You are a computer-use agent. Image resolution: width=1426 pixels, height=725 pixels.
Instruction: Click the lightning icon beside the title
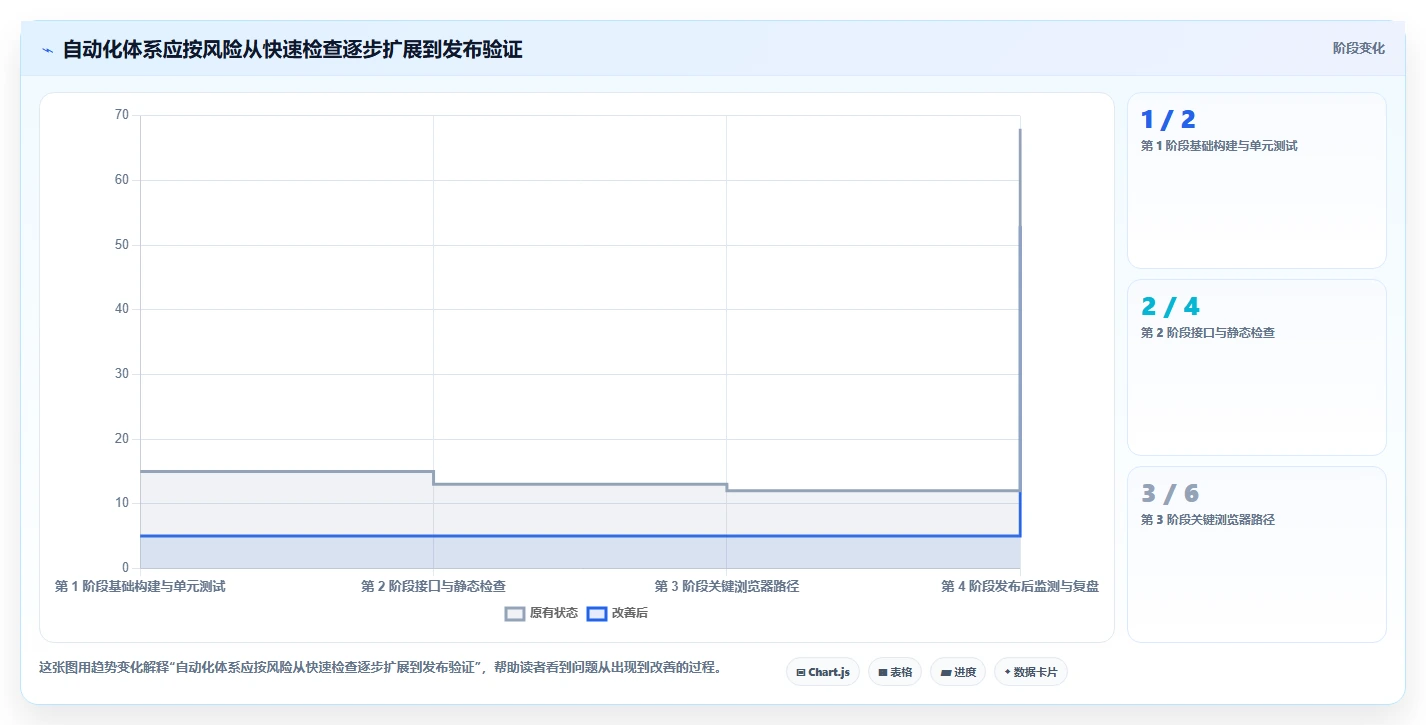(x=47, y=50)
